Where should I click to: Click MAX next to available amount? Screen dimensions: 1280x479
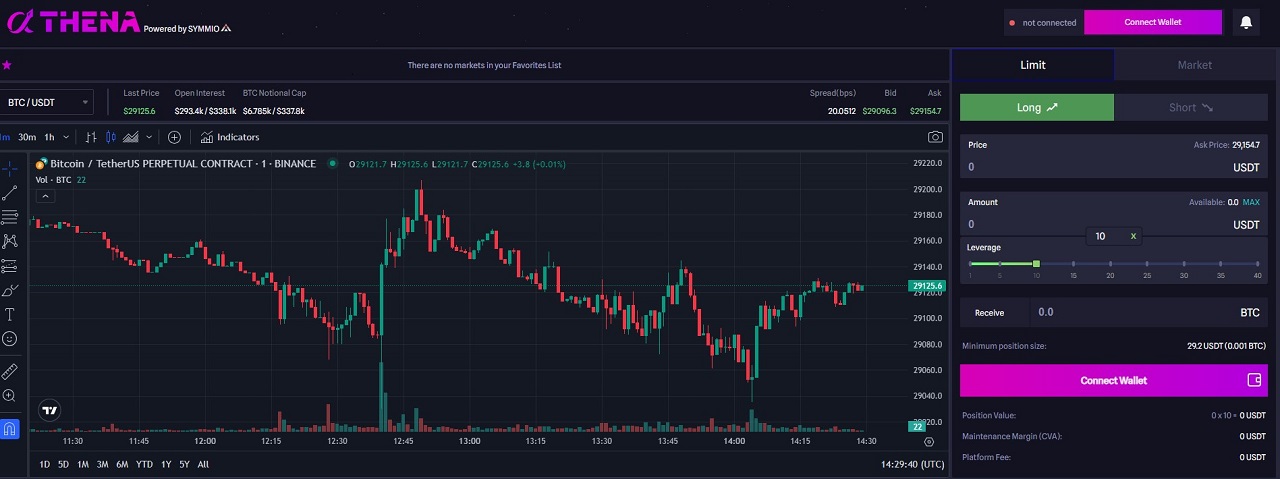(1251, 202)
